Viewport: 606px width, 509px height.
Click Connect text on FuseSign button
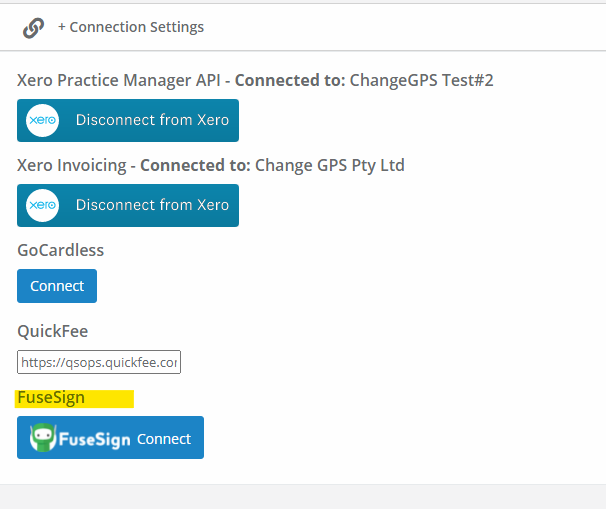164,439
